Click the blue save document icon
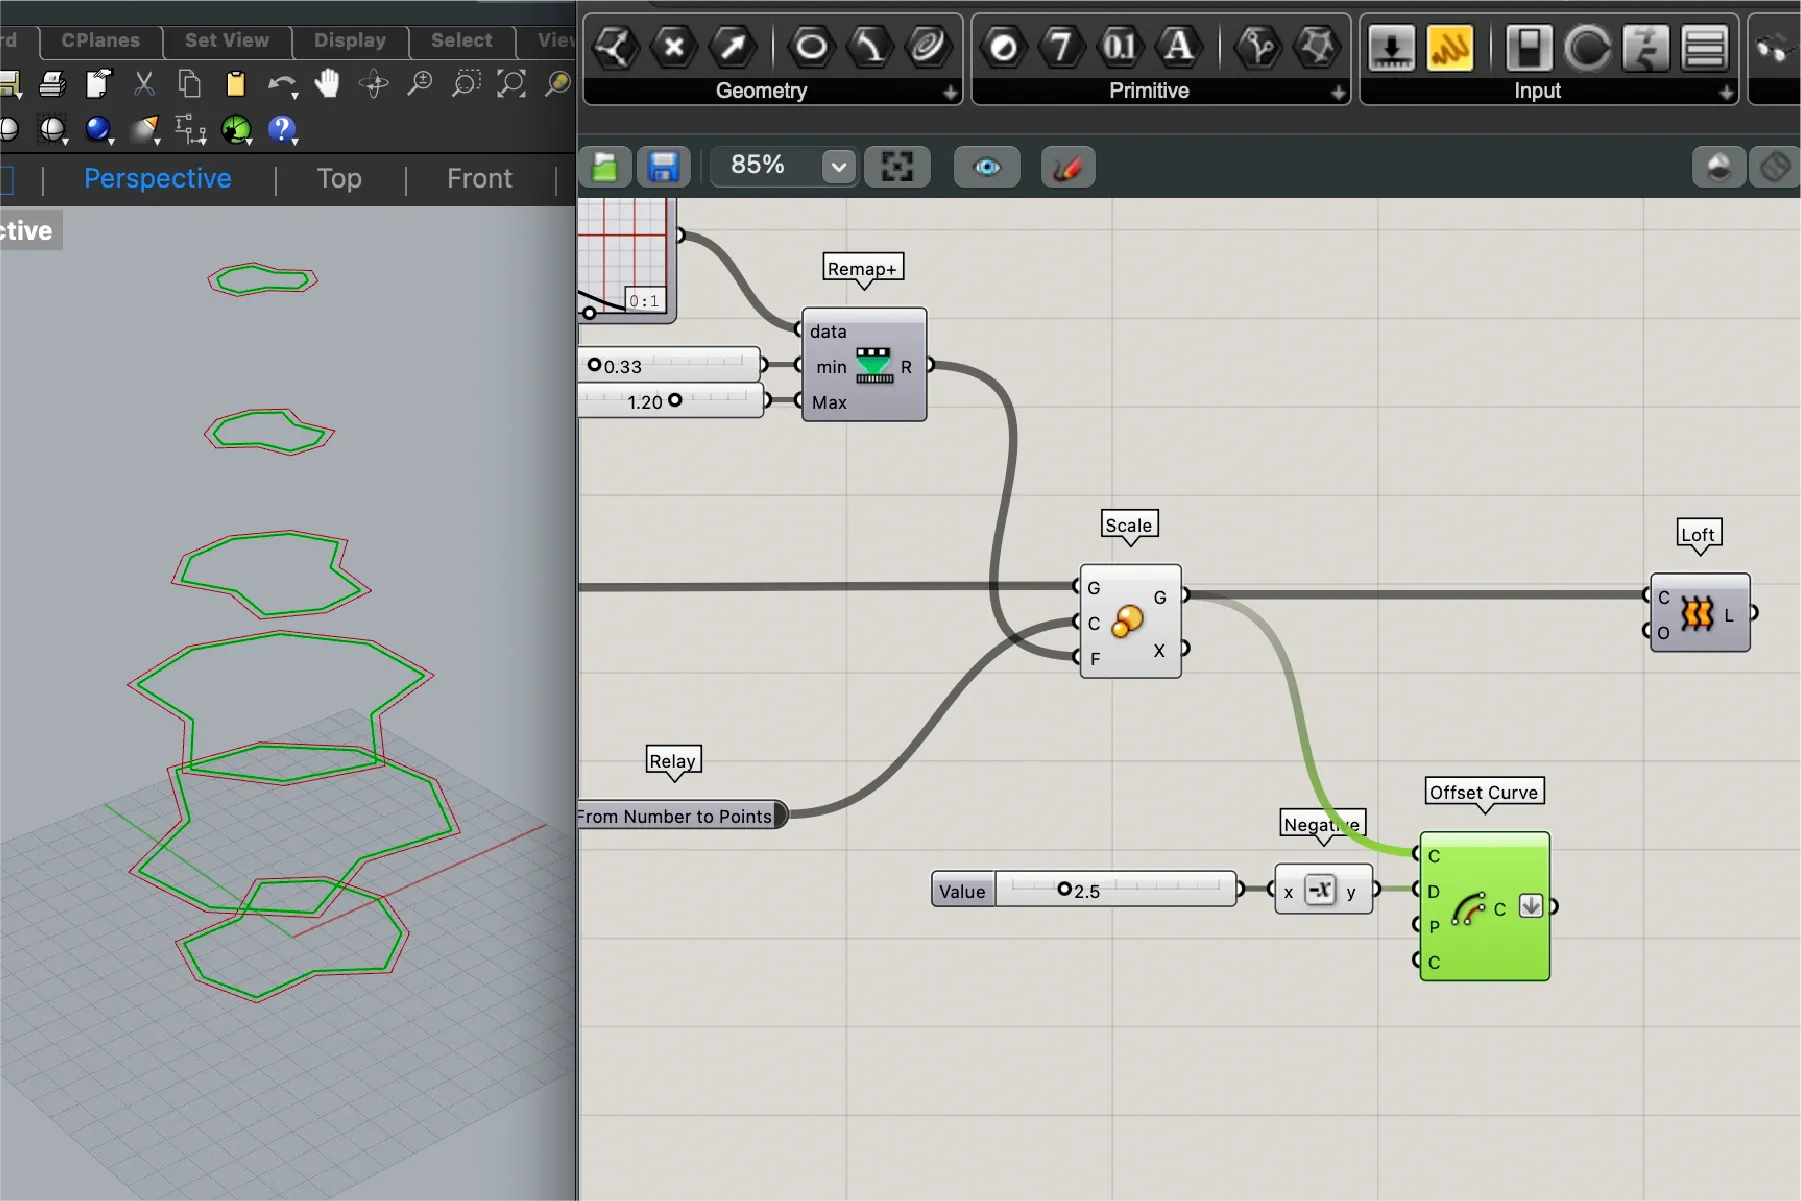The width and height of the screenshot is (1801, 1201). click(x=663, y=167)
